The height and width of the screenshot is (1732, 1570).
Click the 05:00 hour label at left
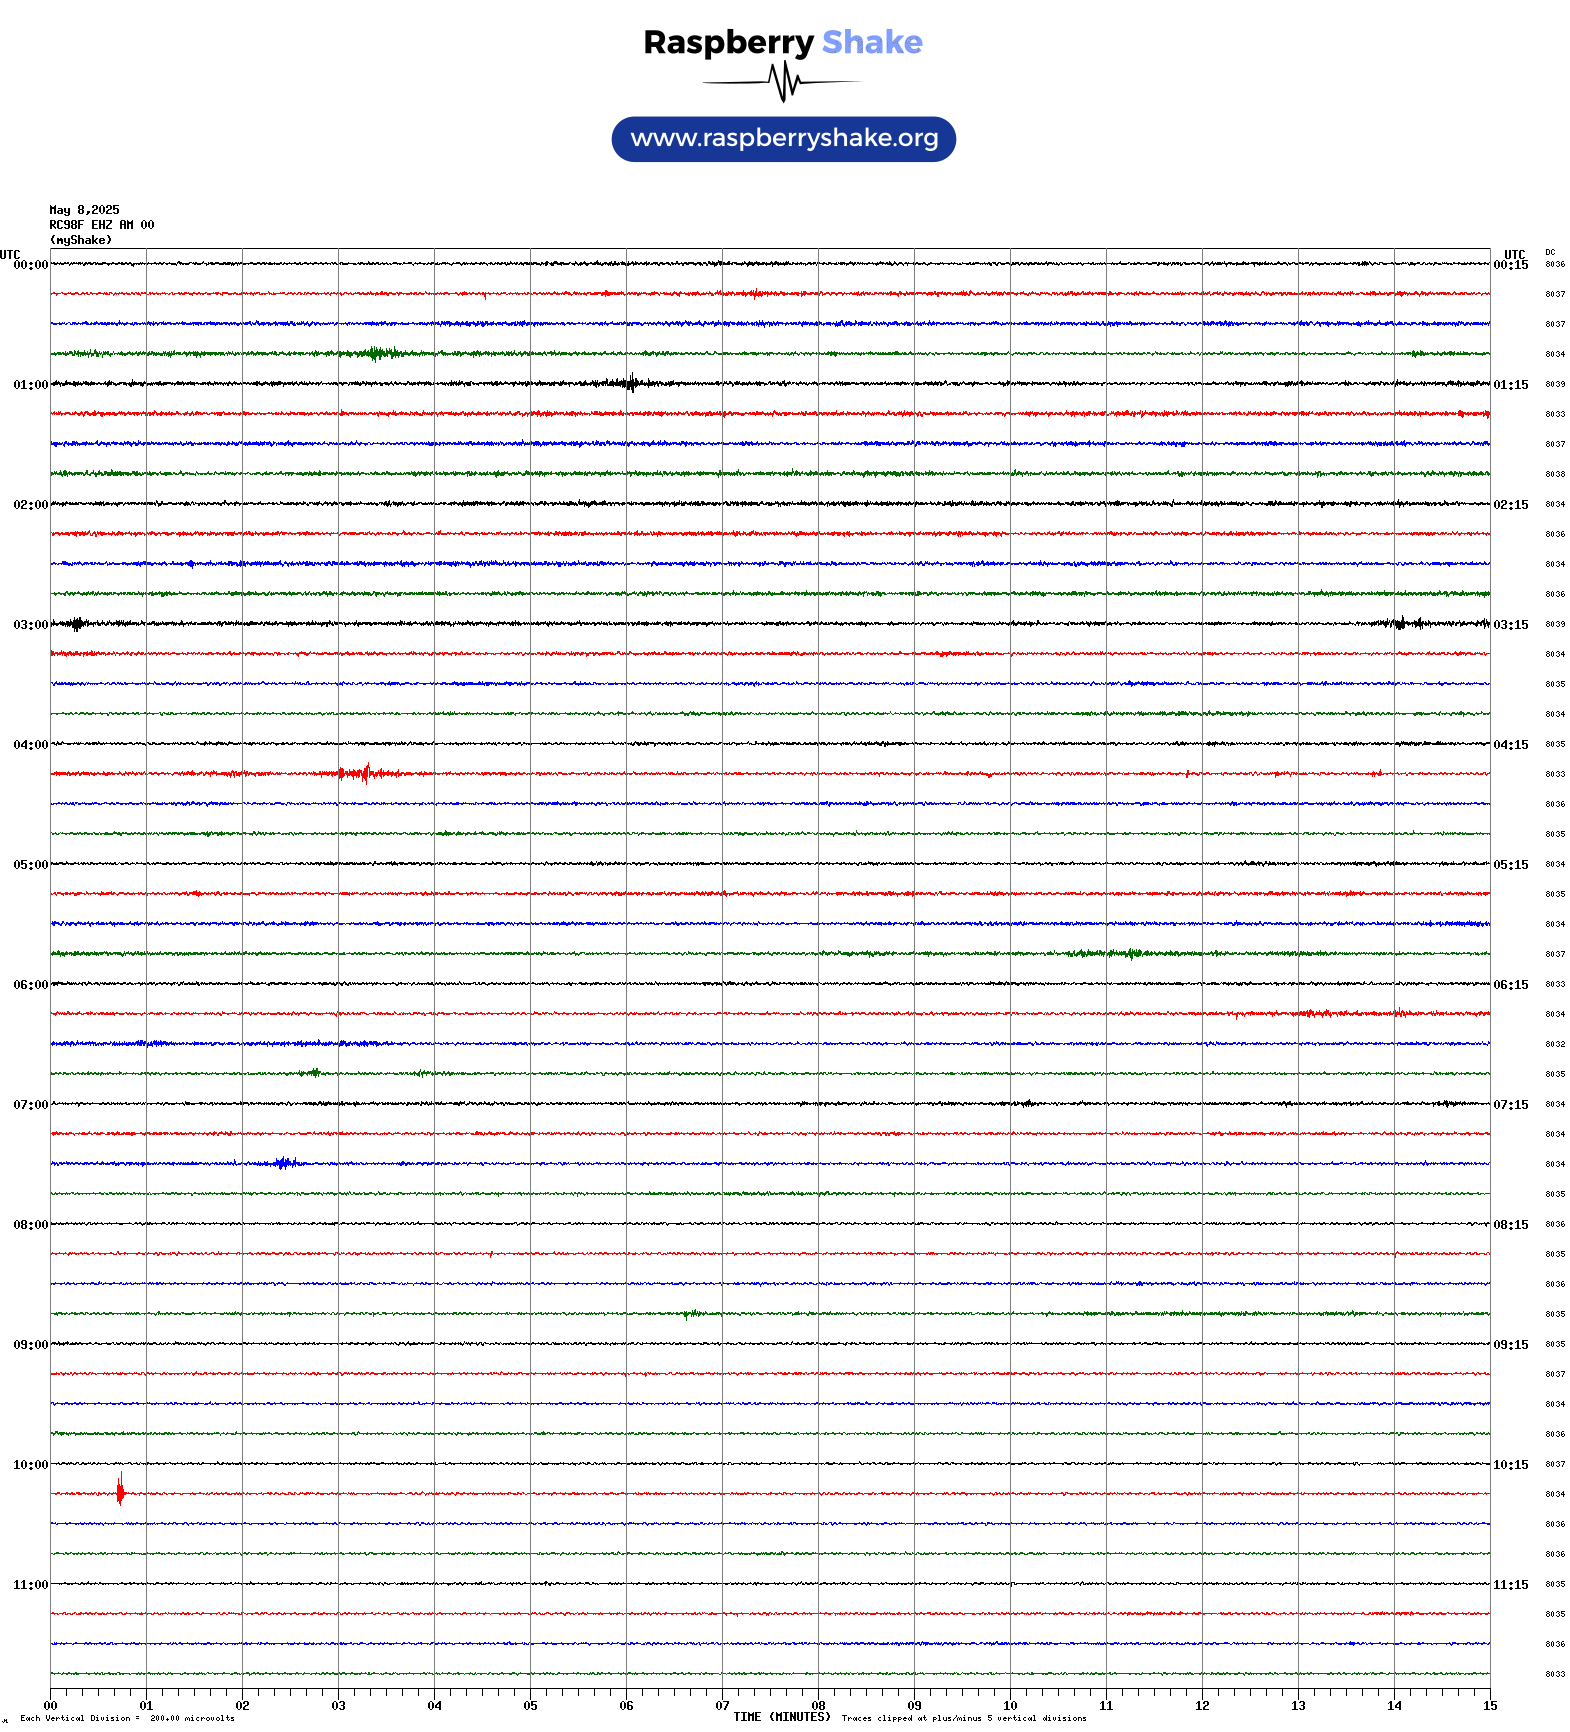[30, 865]
